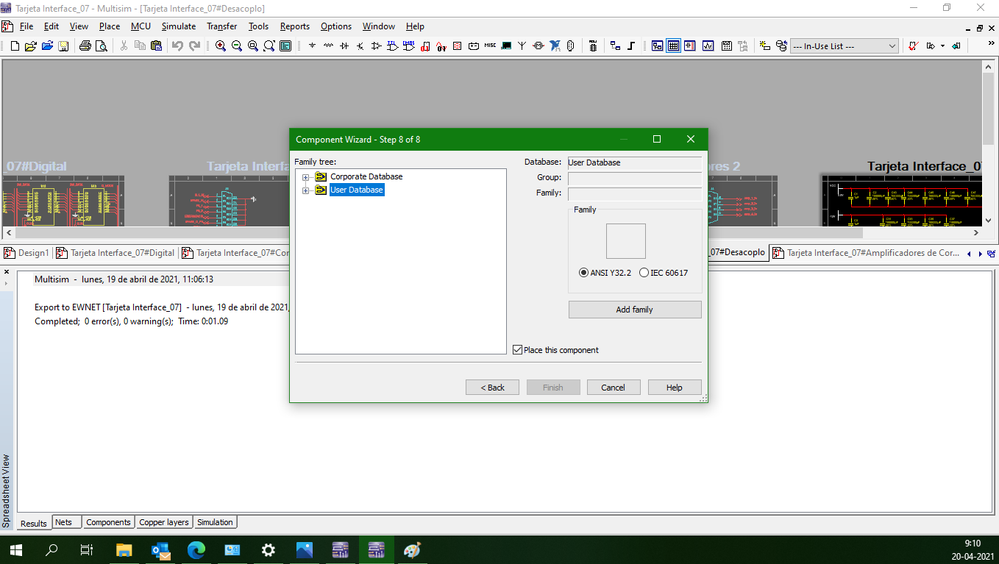Open the Reports menu

pos(294,26)
